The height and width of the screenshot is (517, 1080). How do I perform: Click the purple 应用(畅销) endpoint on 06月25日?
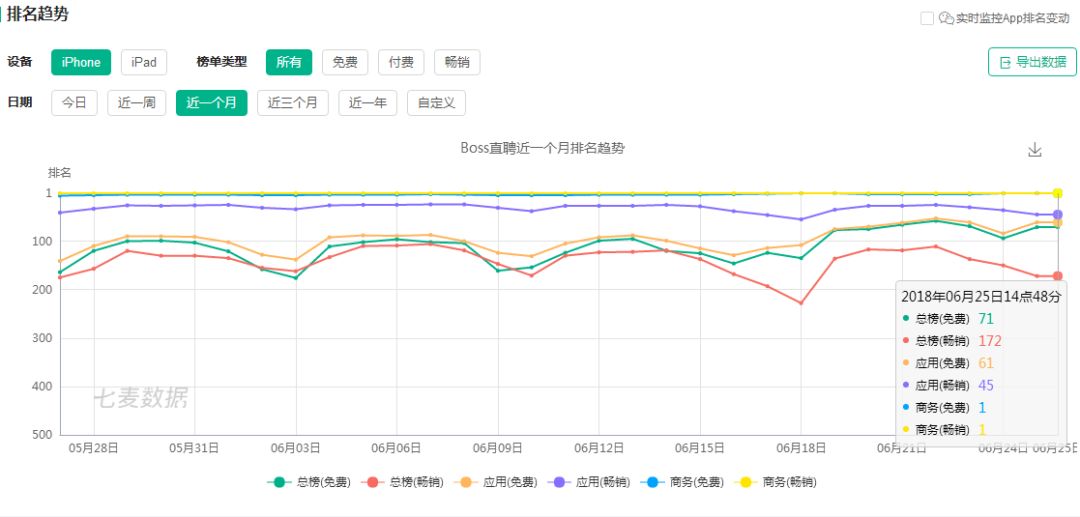(1057, 215)
